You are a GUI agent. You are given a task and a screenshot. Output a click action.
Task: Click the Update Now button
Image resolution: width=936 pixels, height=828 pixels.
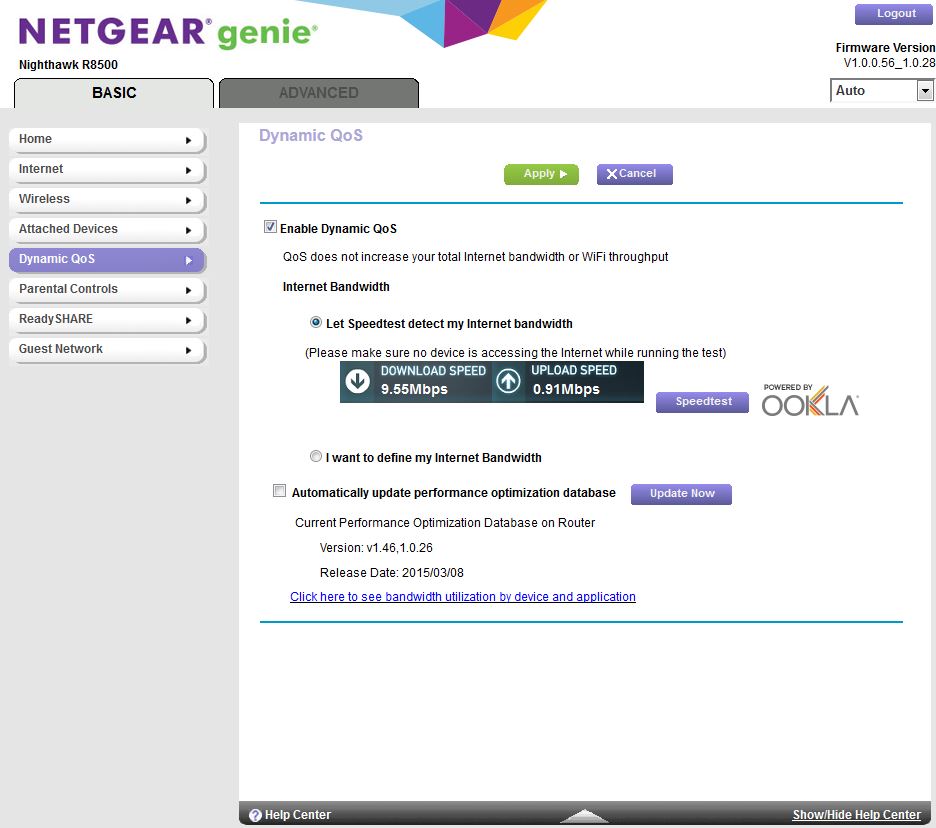pos(681,494)
